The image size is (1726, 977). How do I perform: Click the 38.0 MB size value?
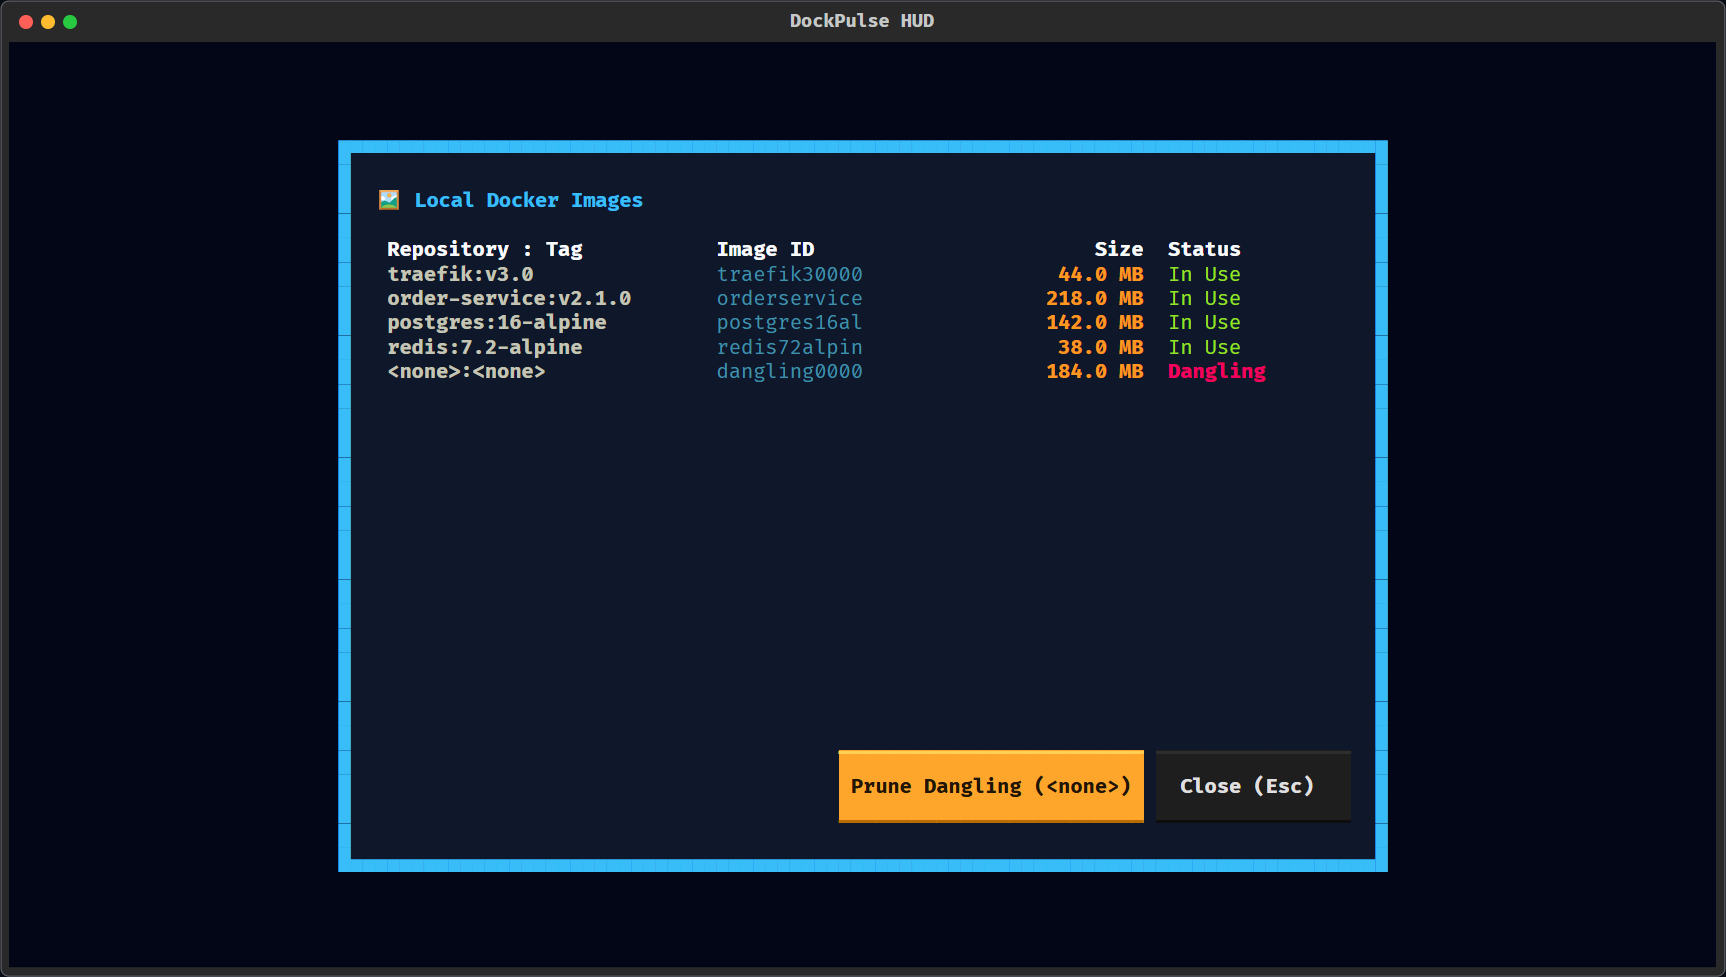(x=1101, y=347)
